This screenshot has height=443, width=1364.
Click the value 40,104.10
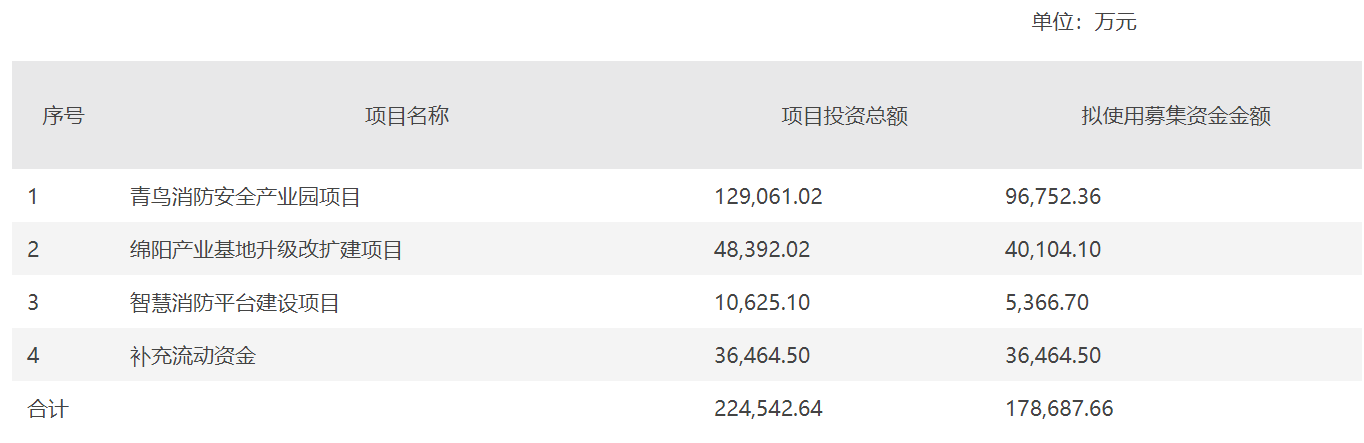(x=1052, y=250)
